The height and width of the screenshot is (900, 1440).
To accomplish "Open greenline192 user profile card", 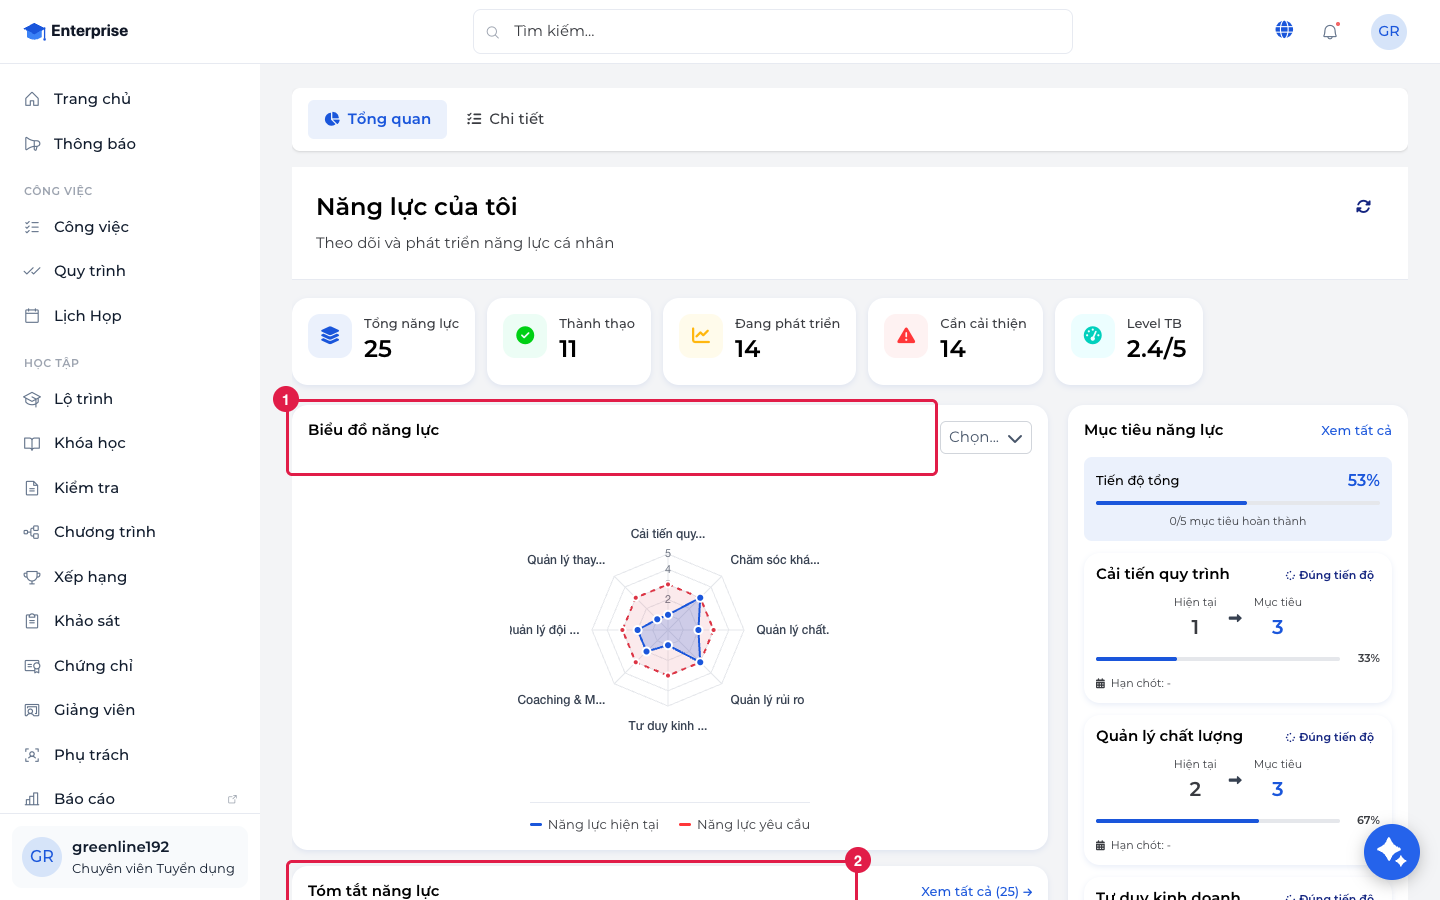I will (130, 857).
